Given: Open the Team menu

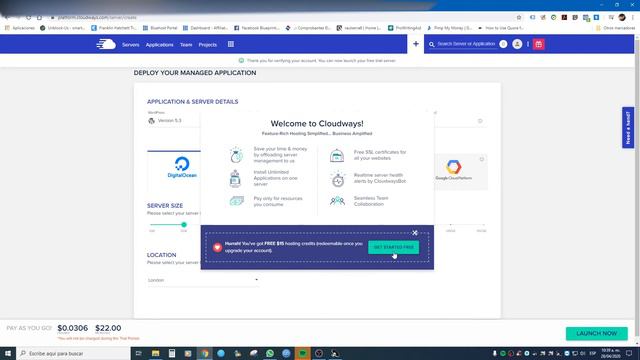Looking at the screenshot, I should [x=186, y=44].
